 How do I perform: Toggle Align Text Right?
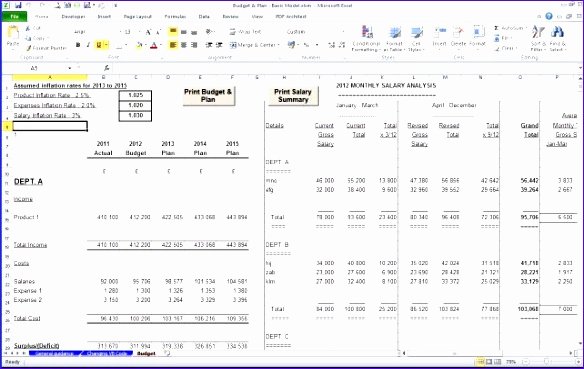coord(194,45)
